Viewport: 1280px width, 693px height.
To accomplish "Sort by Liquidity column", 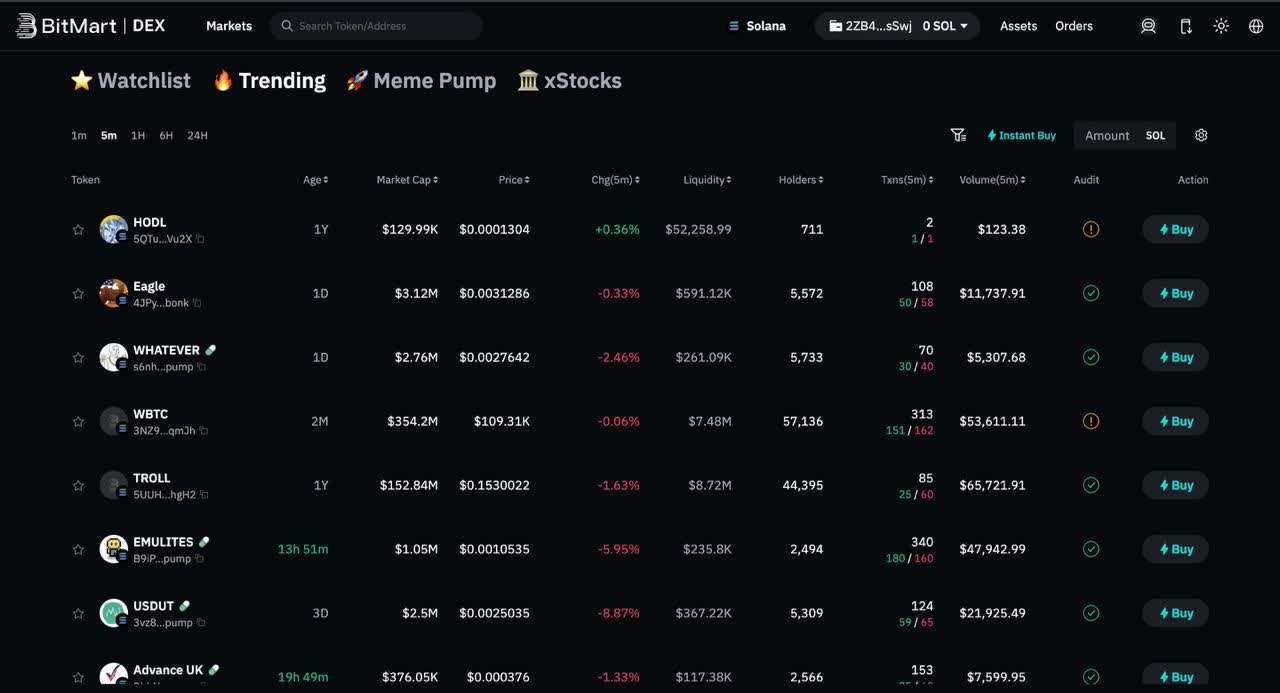I will [x=707, y=180].
